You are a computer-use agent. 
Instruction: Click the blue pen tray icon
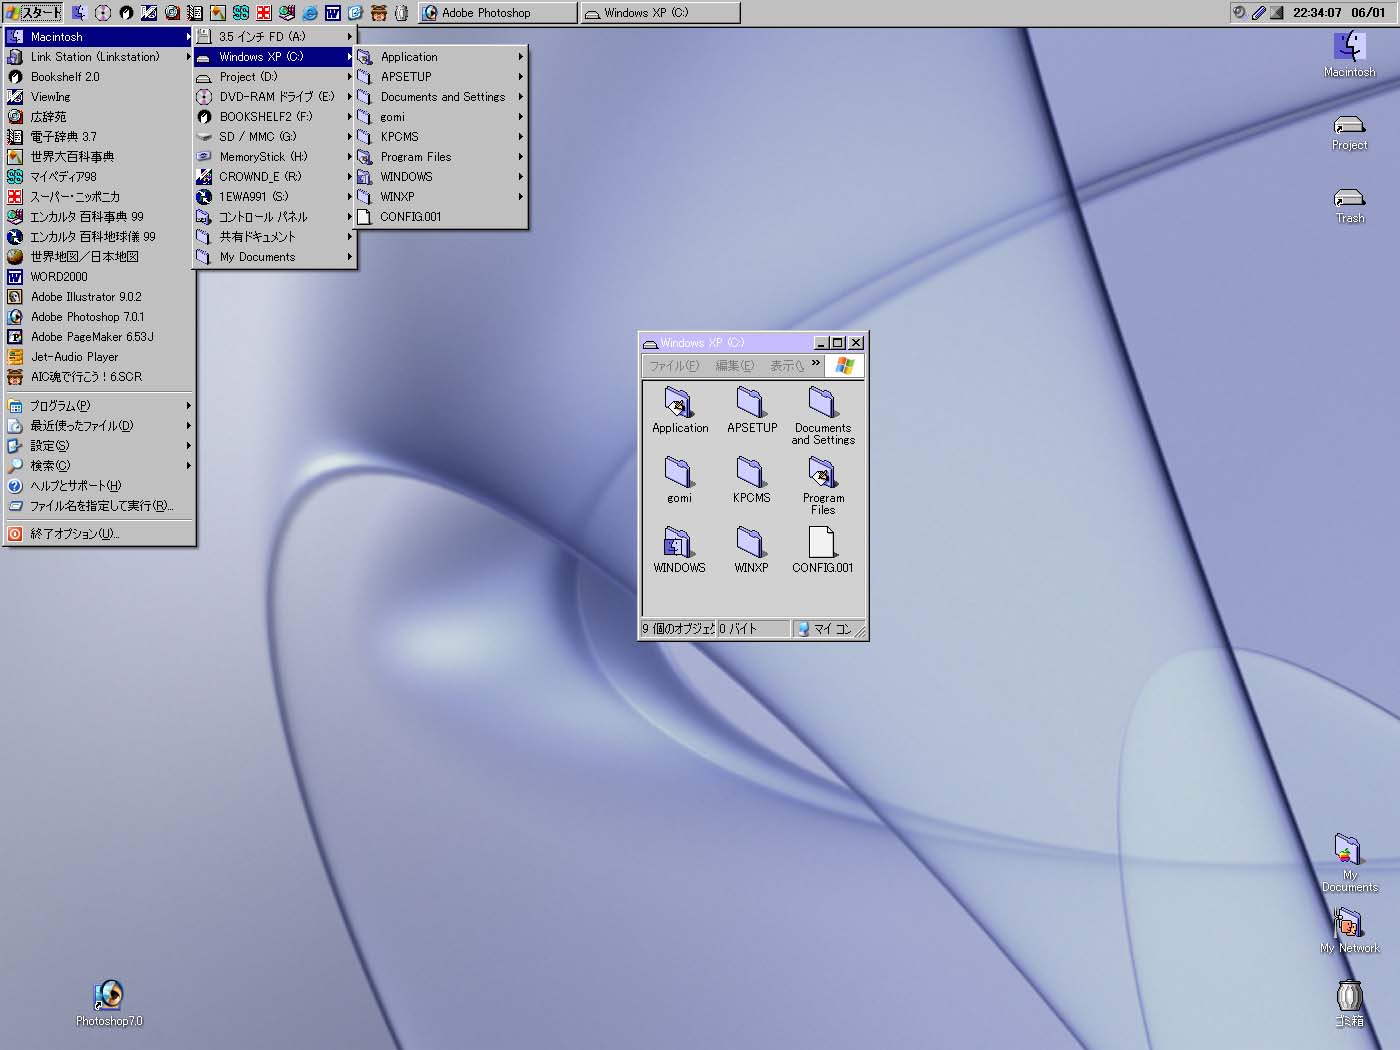coord(1259,13)
